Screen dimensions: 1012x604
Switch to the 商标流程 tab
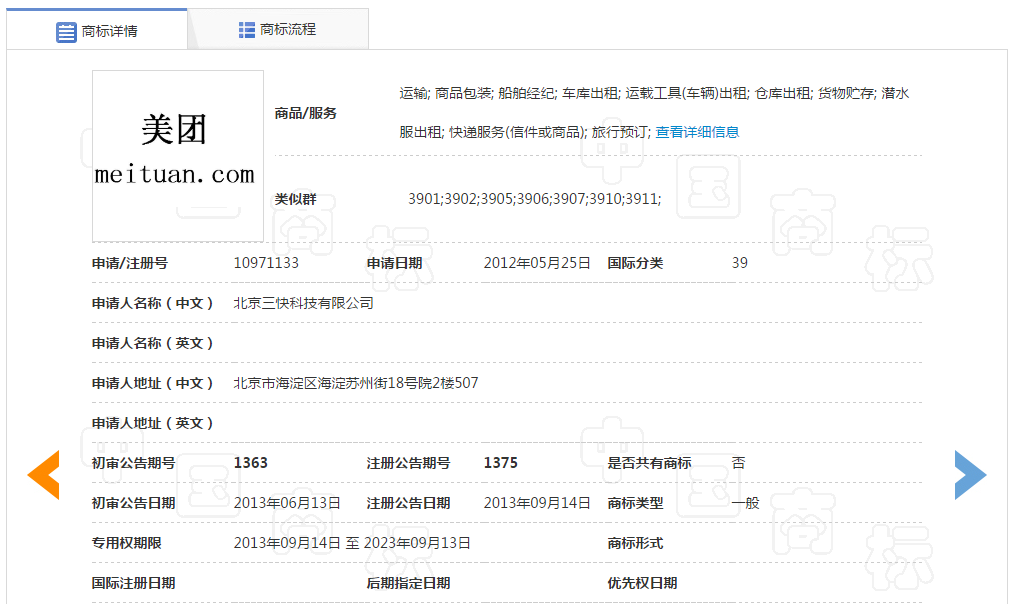(x=278, y=30)
